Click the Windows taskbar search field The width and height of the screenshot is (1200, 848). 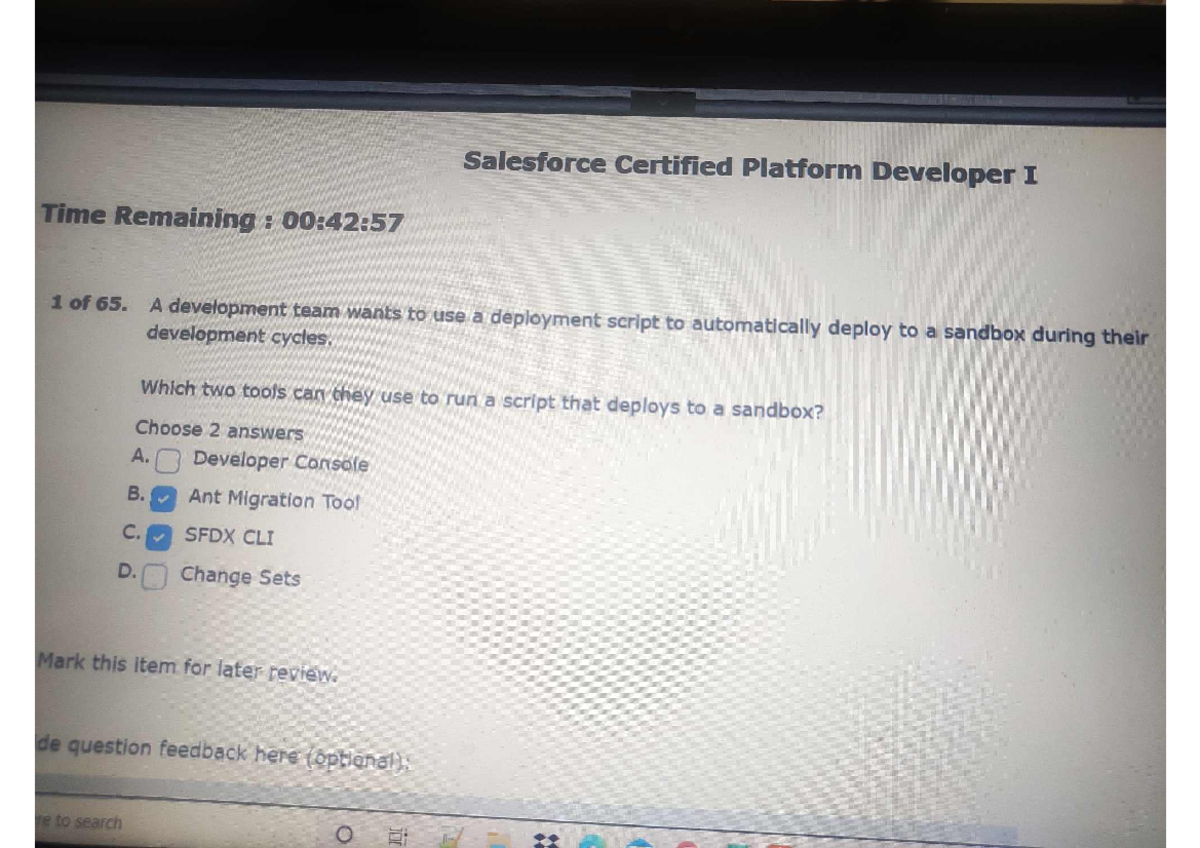point(100,823)
